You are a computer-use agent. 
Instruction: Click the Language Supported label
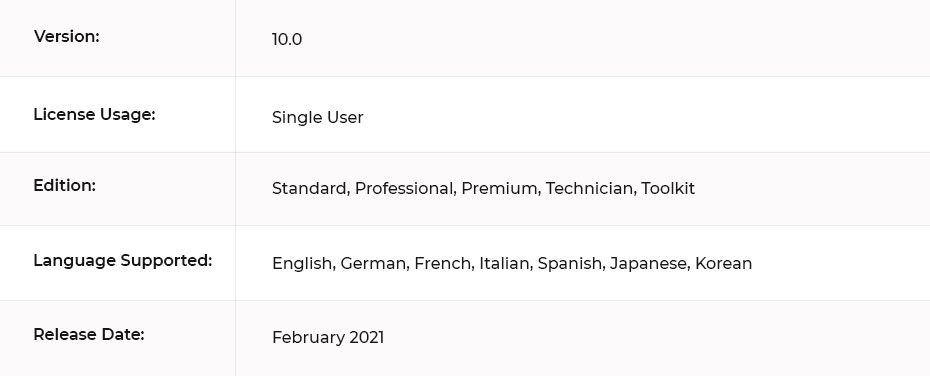[122, 260]
